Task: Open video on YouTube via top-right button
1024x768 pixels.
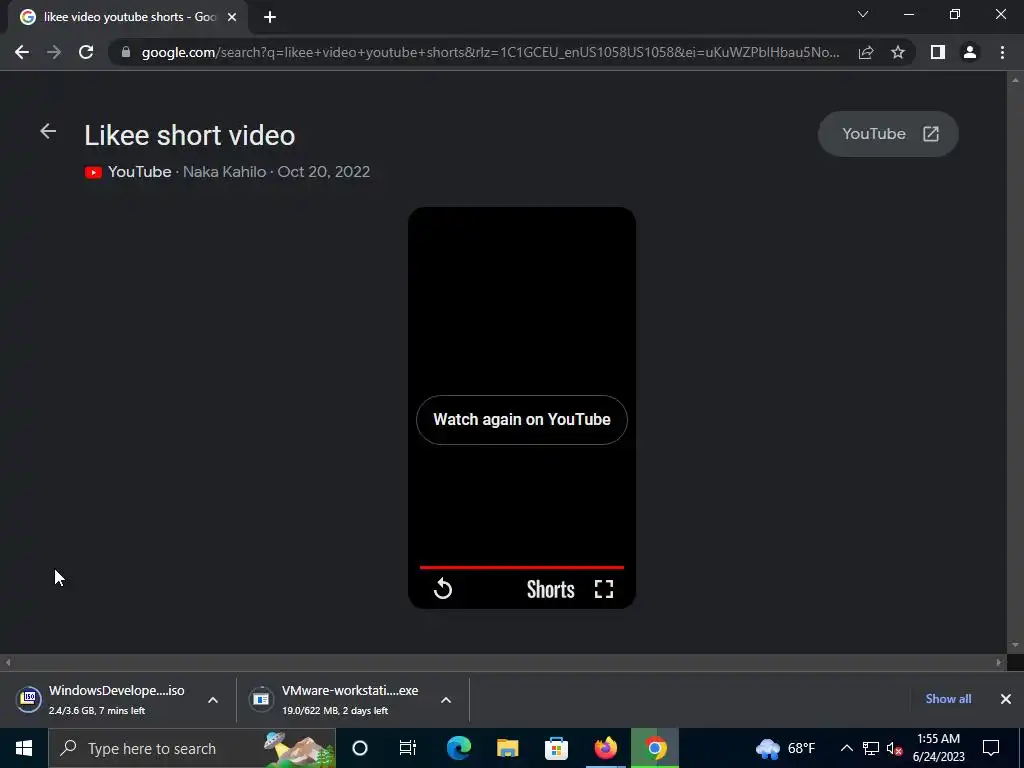Action: click(x=888, y=134)
